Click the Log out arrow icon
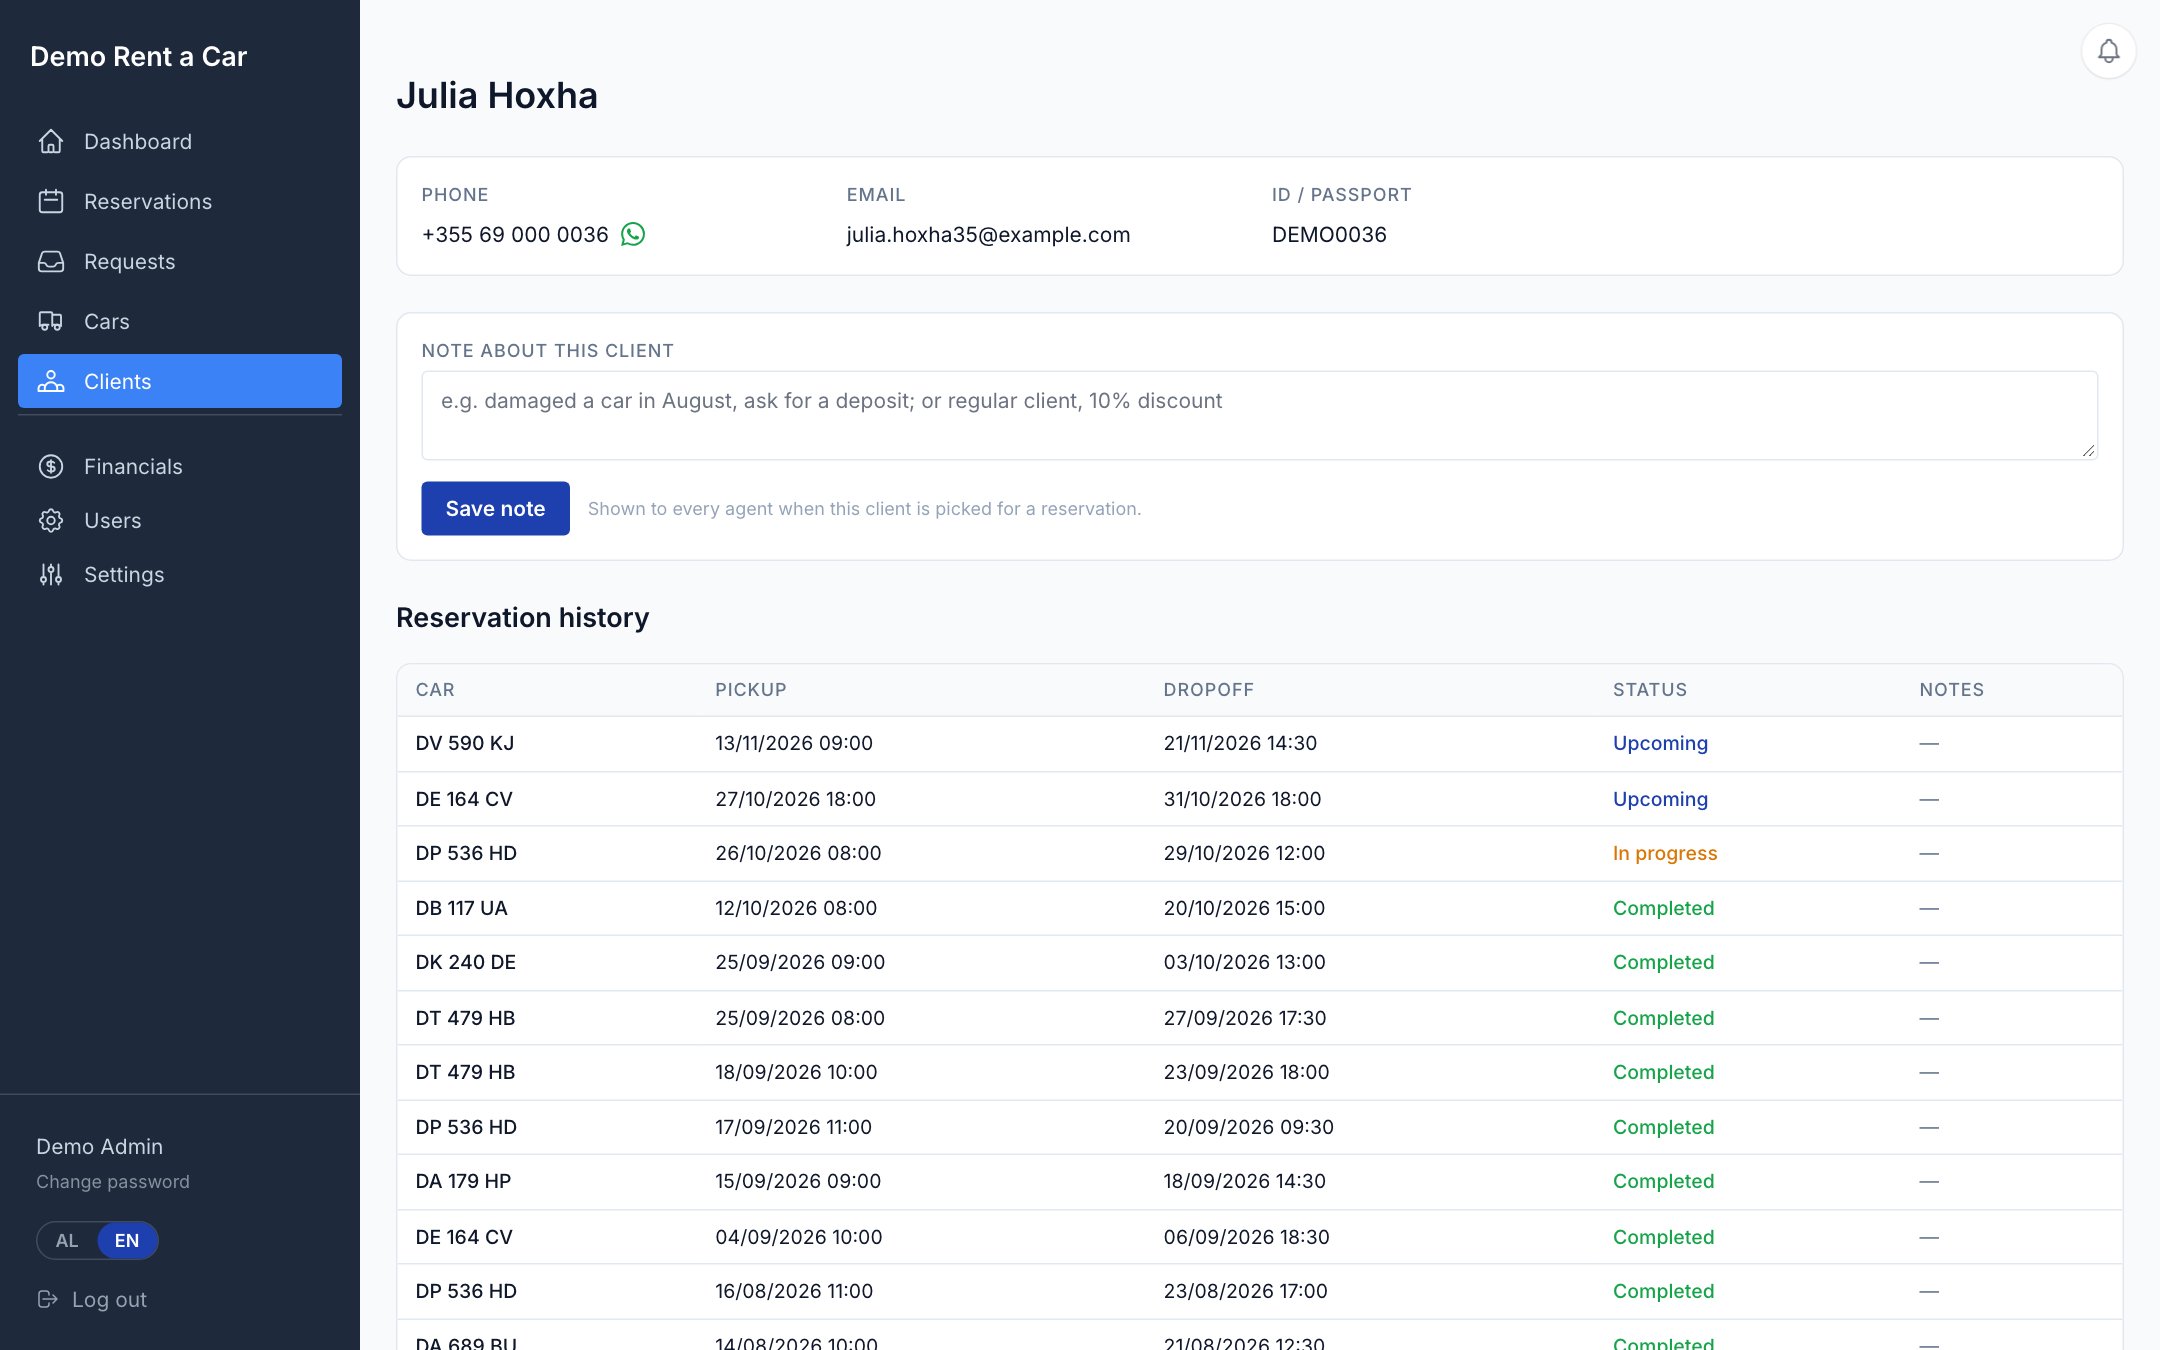The width and height of the screenshot is (2160, 1350). (47, 1299)
